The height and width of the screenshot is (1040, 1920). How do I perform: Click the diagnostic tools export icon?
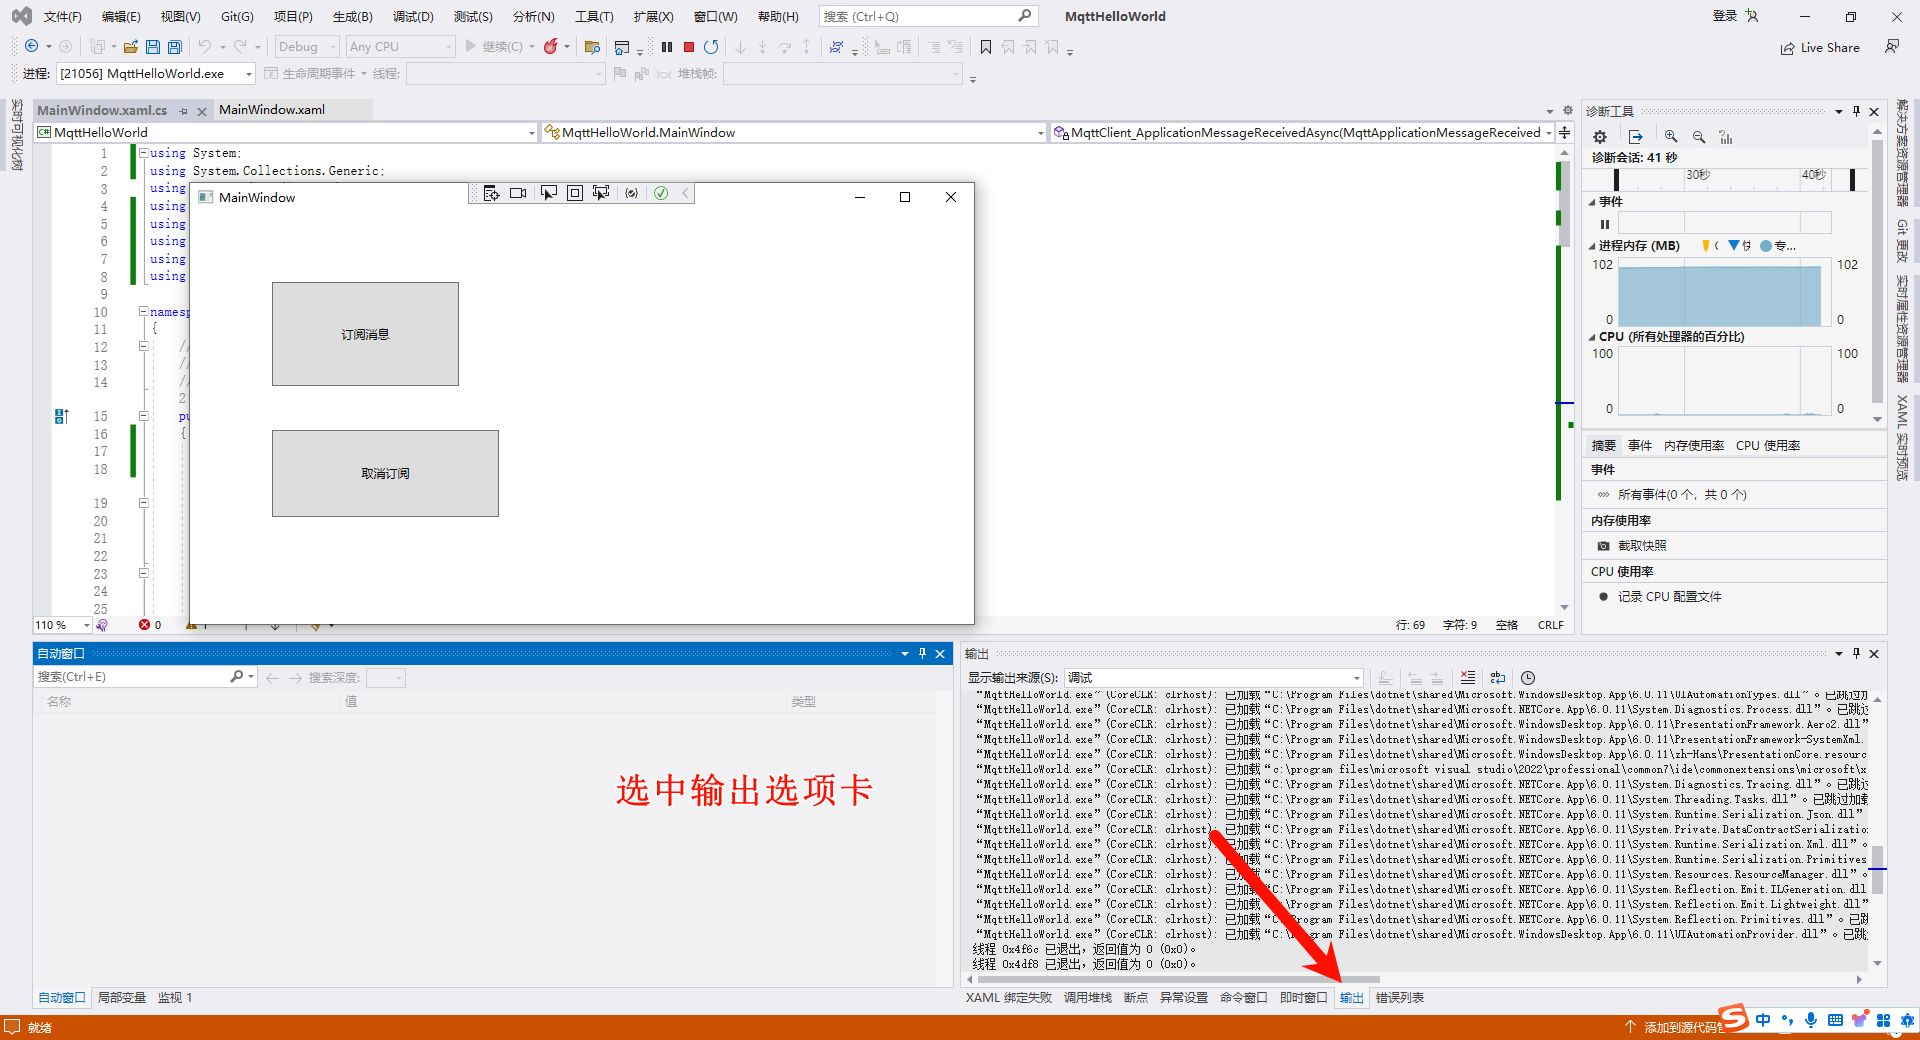tap(1636, 136)
